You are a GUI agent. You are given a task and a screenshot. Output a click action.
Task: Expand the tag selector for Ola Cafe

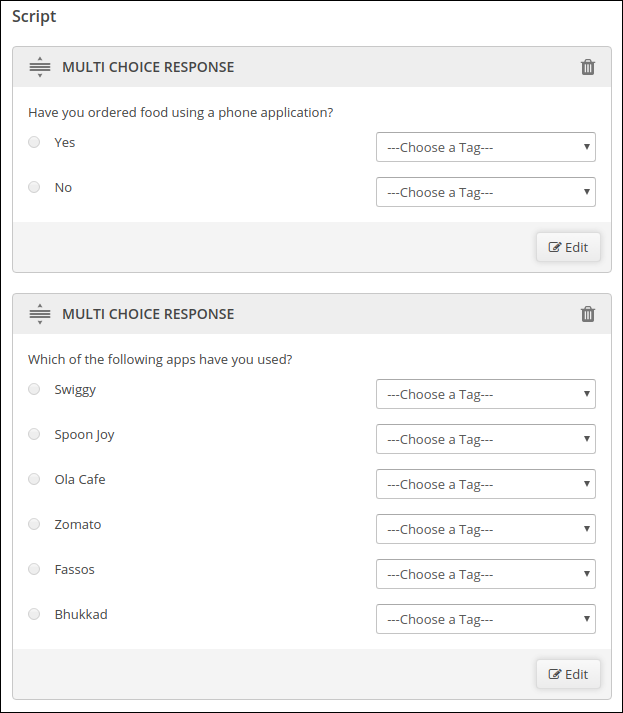[486, 484]
